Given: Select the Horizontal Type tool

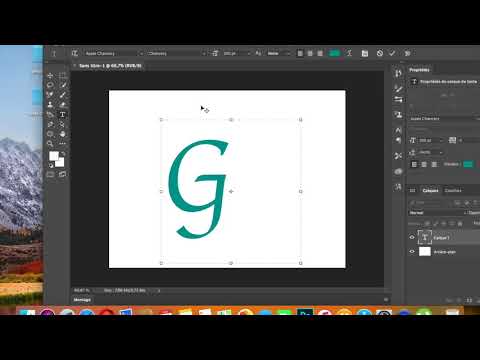Looking at the screenshot, I should point(62,115).
